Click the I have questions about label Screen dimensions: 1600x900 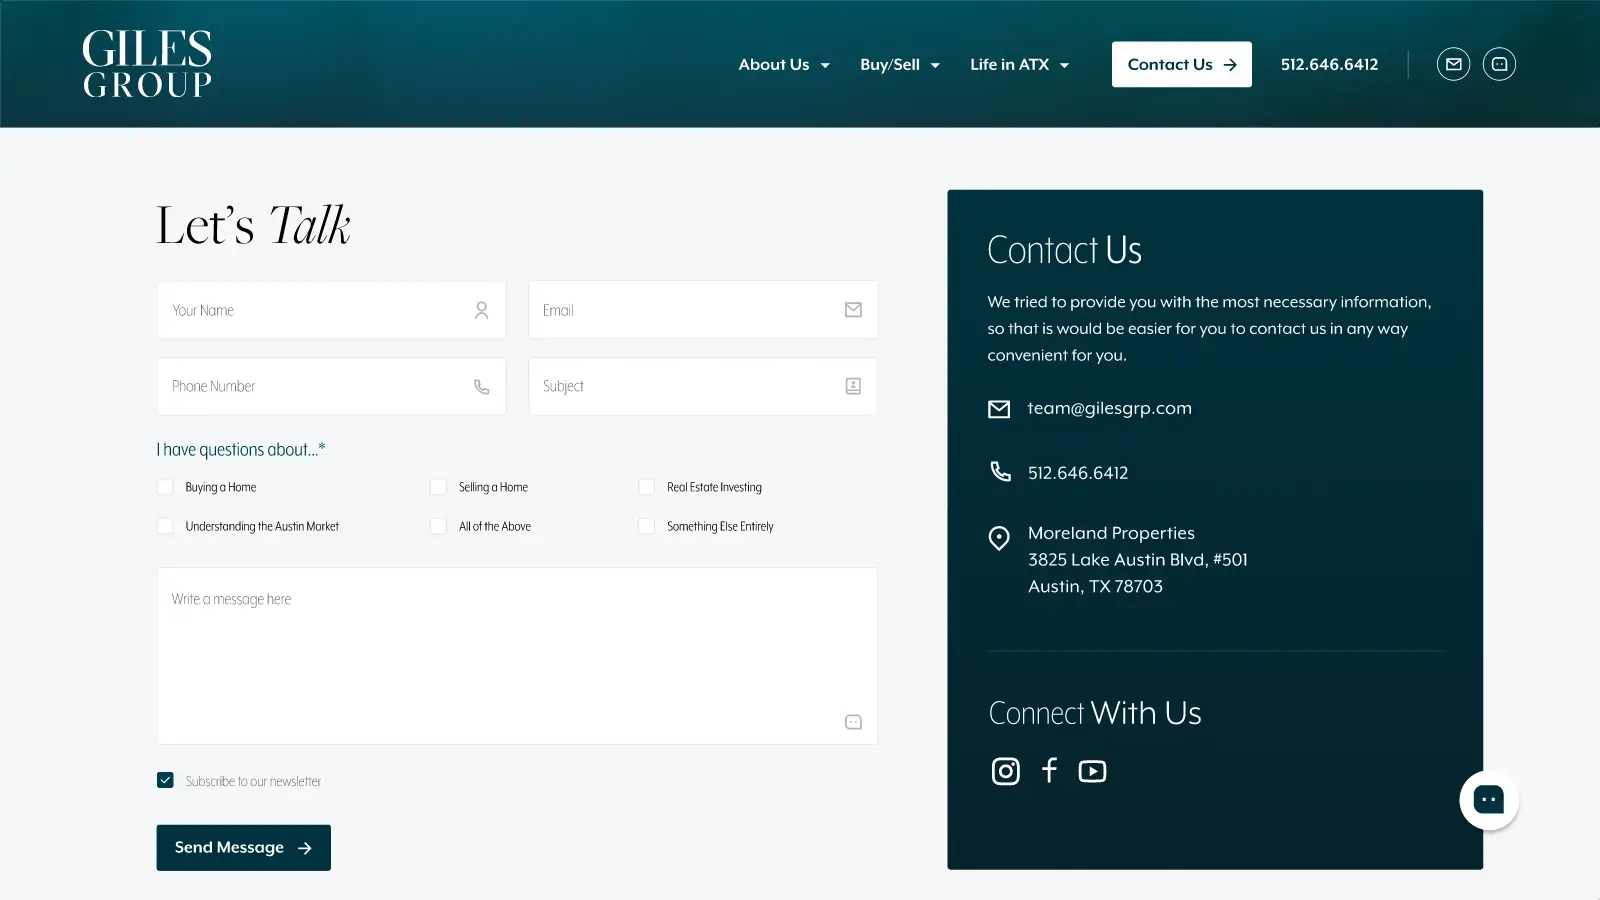coord(241,450)
